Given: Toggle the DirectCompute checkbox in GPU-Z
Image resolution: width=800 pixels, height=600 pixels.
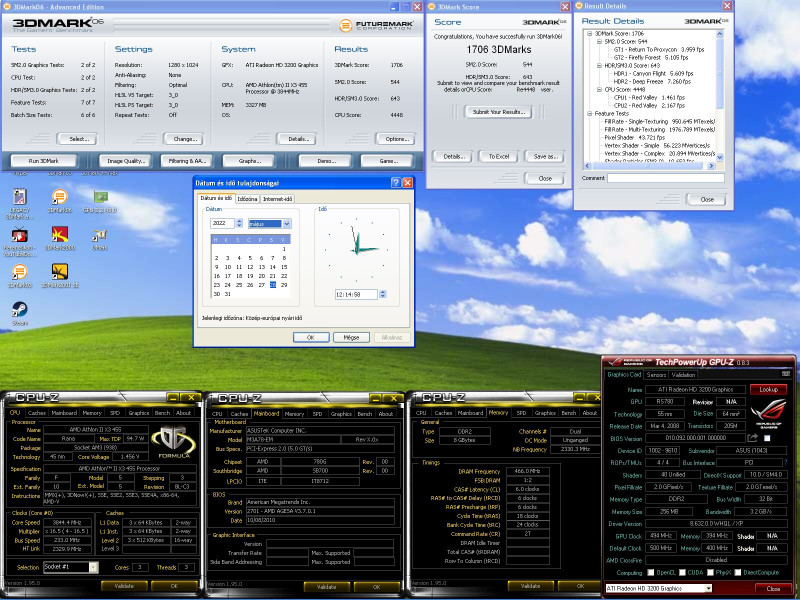Looking at the screenshot, I should (738, 572).
